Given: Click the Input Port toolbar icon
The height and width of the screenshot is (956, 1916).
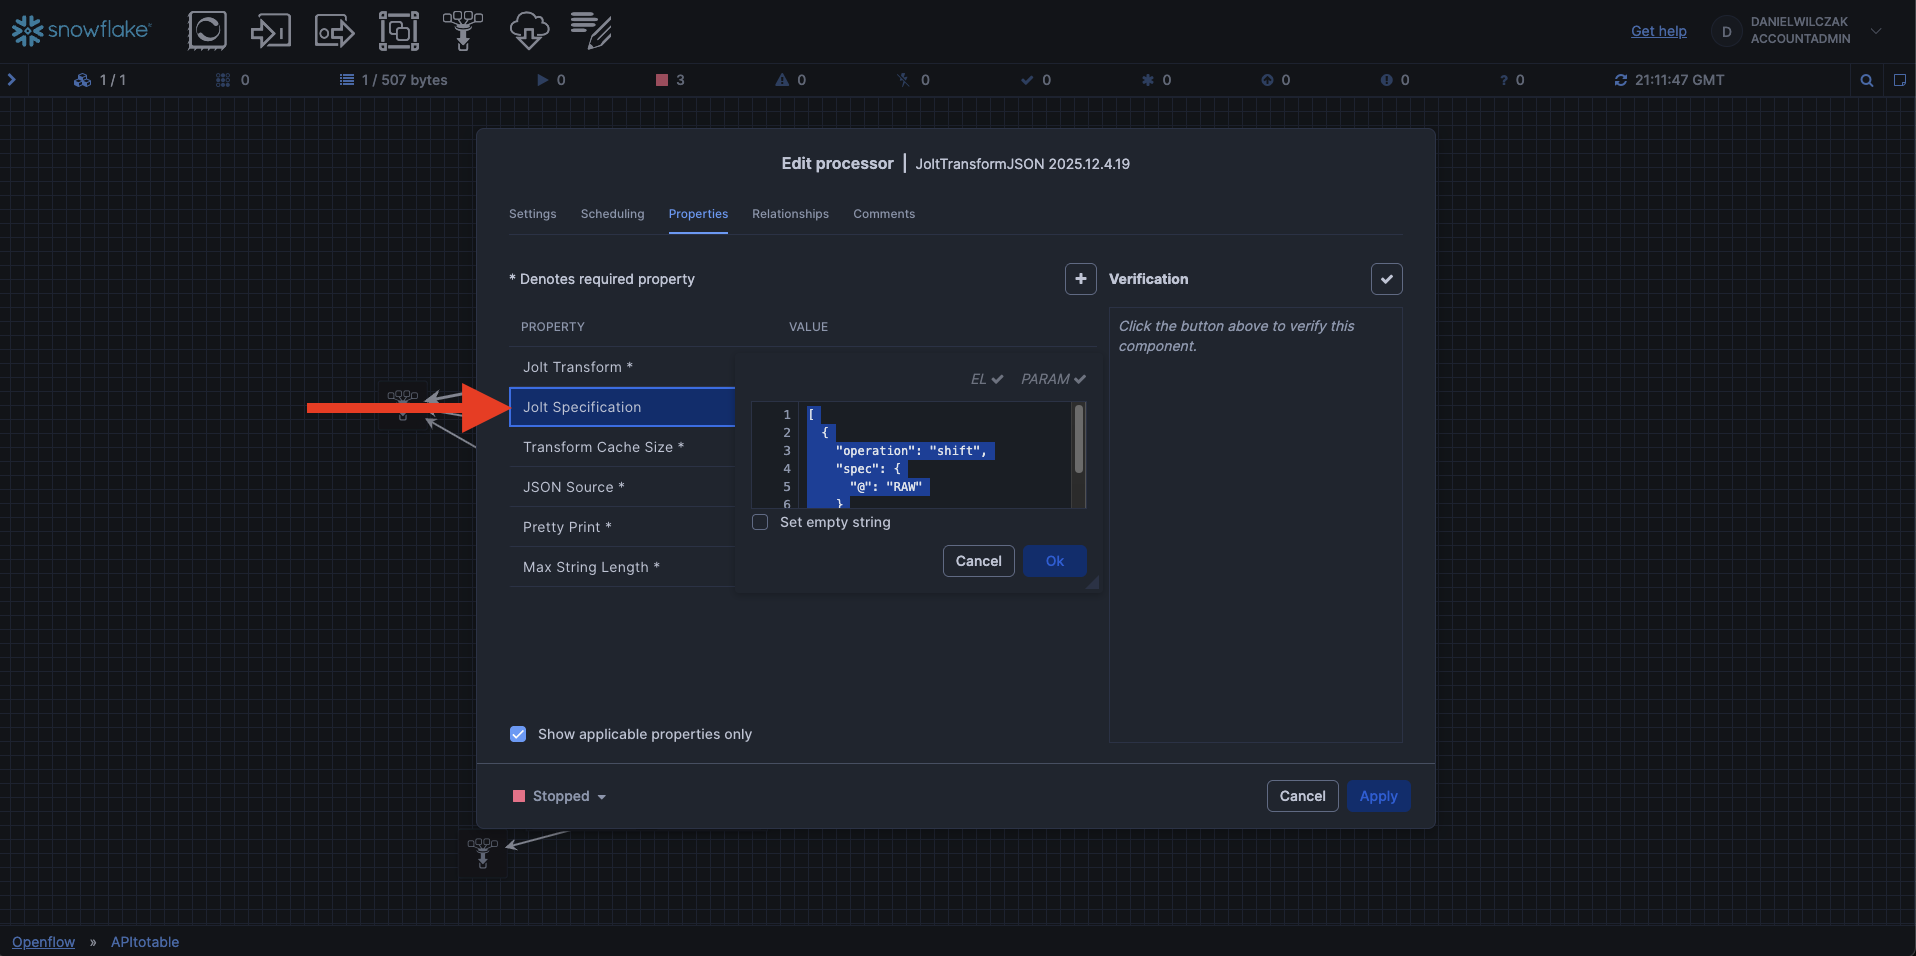Looking at the screenshot, I should pyautogui.click(x=270, y=31).
